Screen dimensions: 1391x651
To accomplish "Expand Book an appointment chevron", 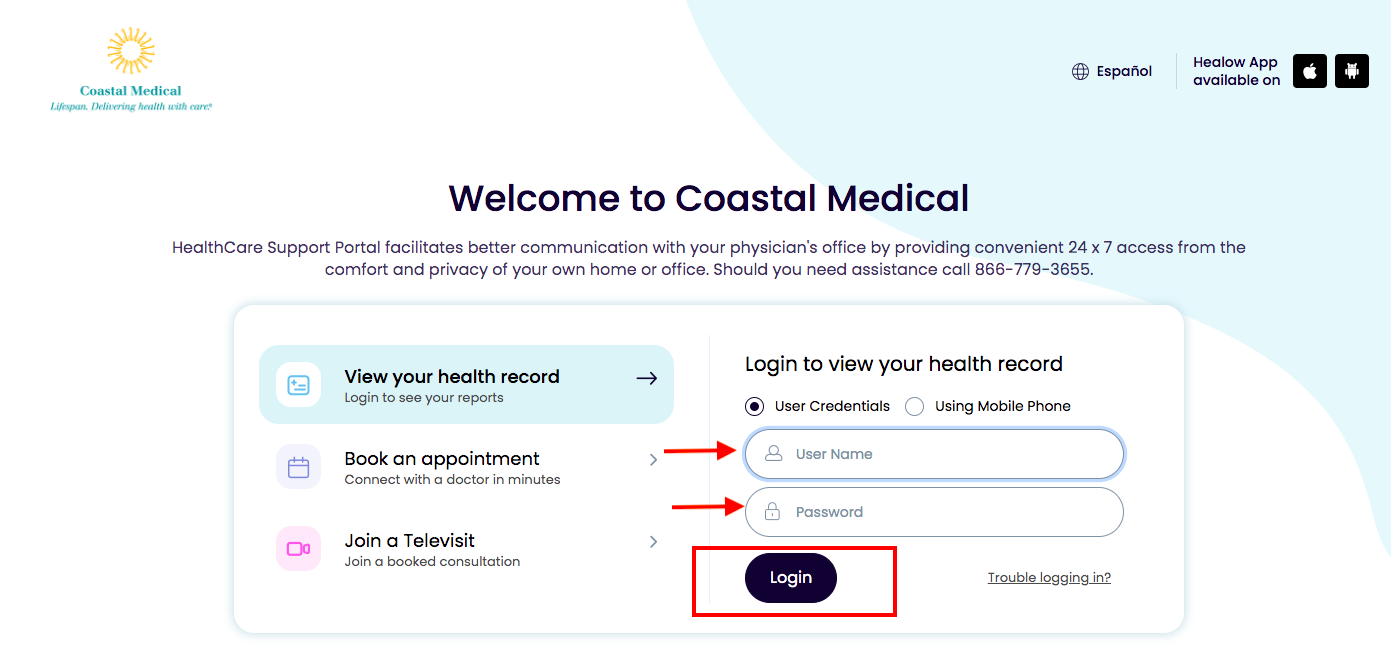I will [653, 460].
